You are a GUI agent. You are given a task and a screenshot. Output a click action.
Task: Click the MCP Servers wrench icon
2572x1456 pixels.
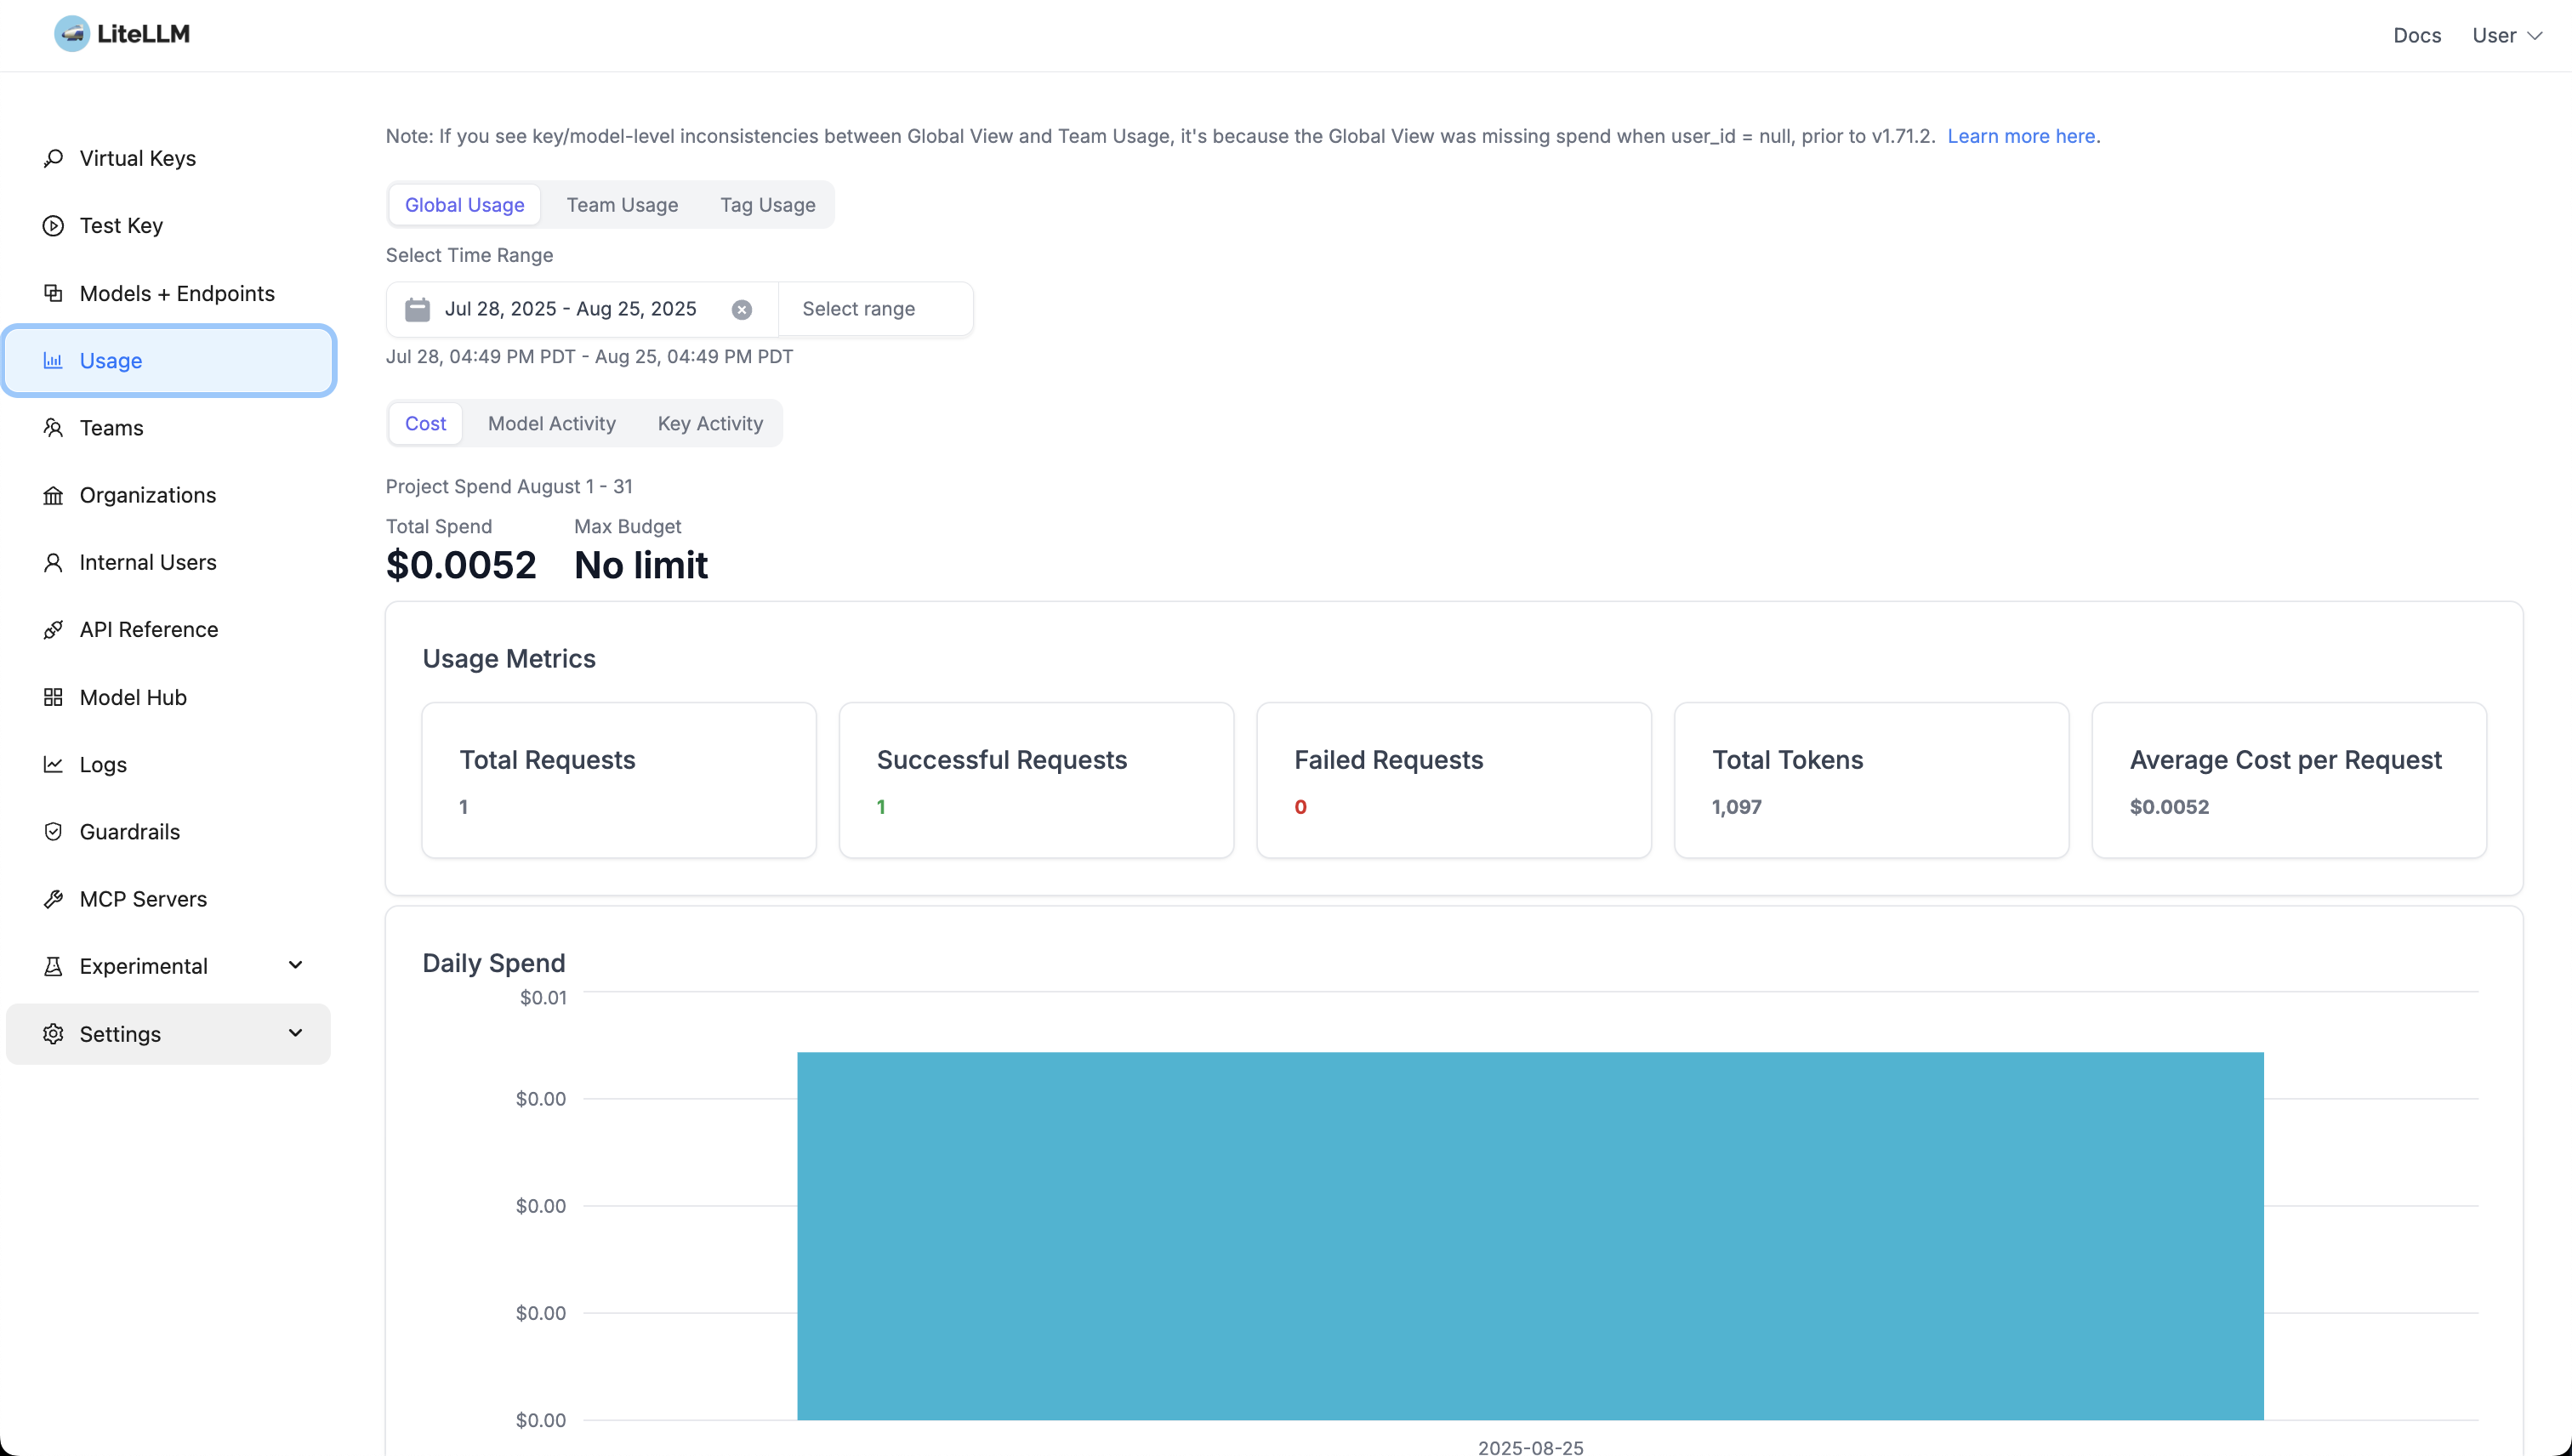[53, 899]
